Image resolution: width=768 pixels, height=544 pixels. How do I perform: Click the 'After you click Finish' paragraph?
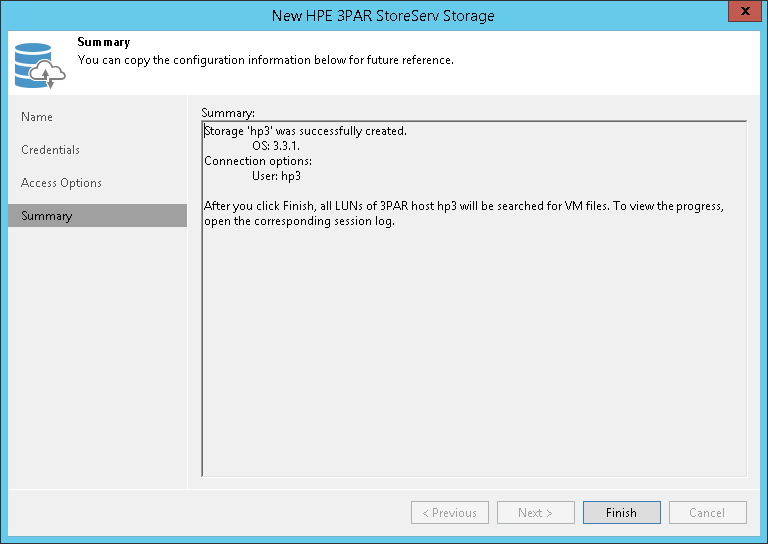point(463,206)
